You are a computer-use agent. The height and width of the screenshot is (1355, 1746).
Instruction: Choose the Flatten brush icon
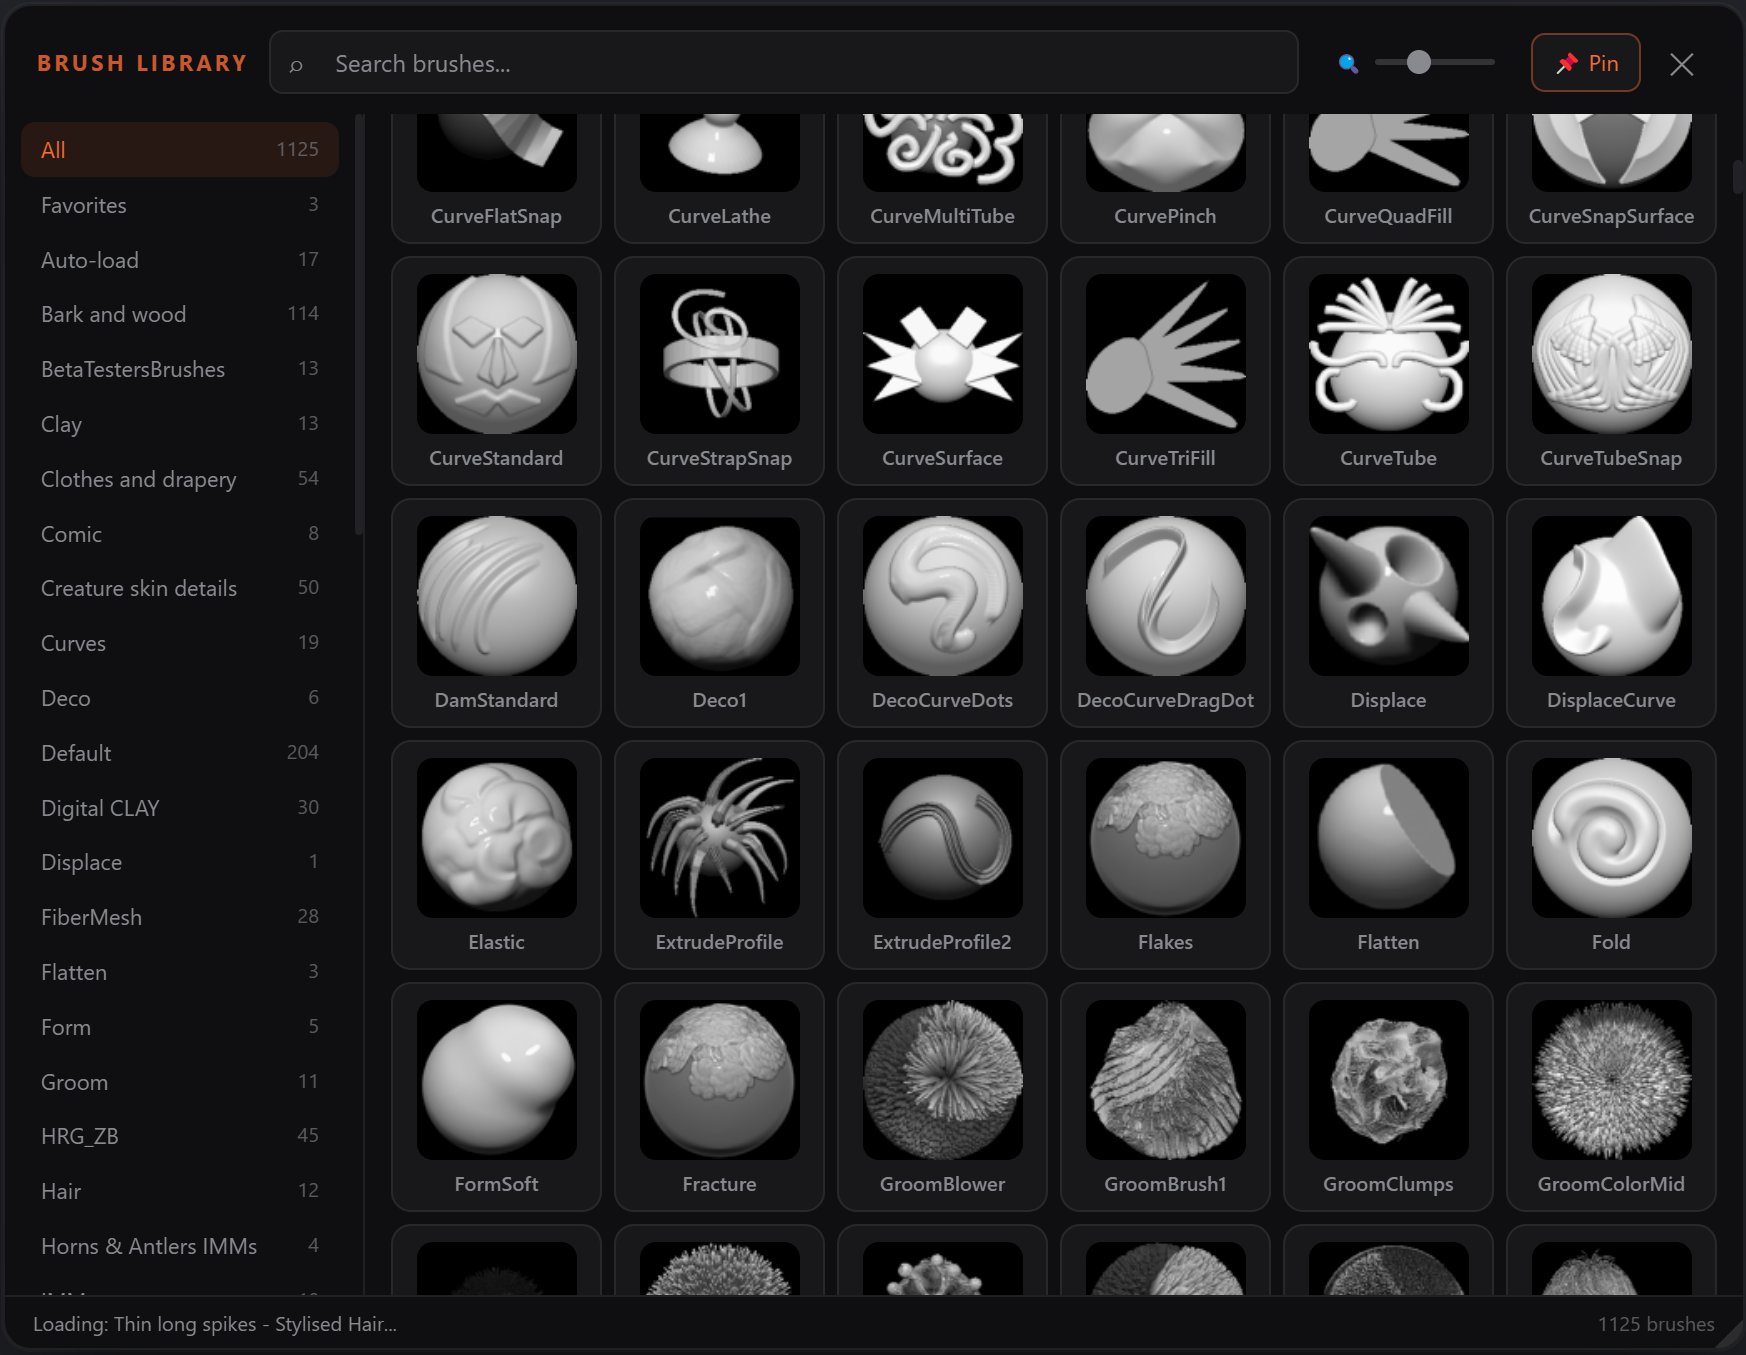(x=1388, y=839)
